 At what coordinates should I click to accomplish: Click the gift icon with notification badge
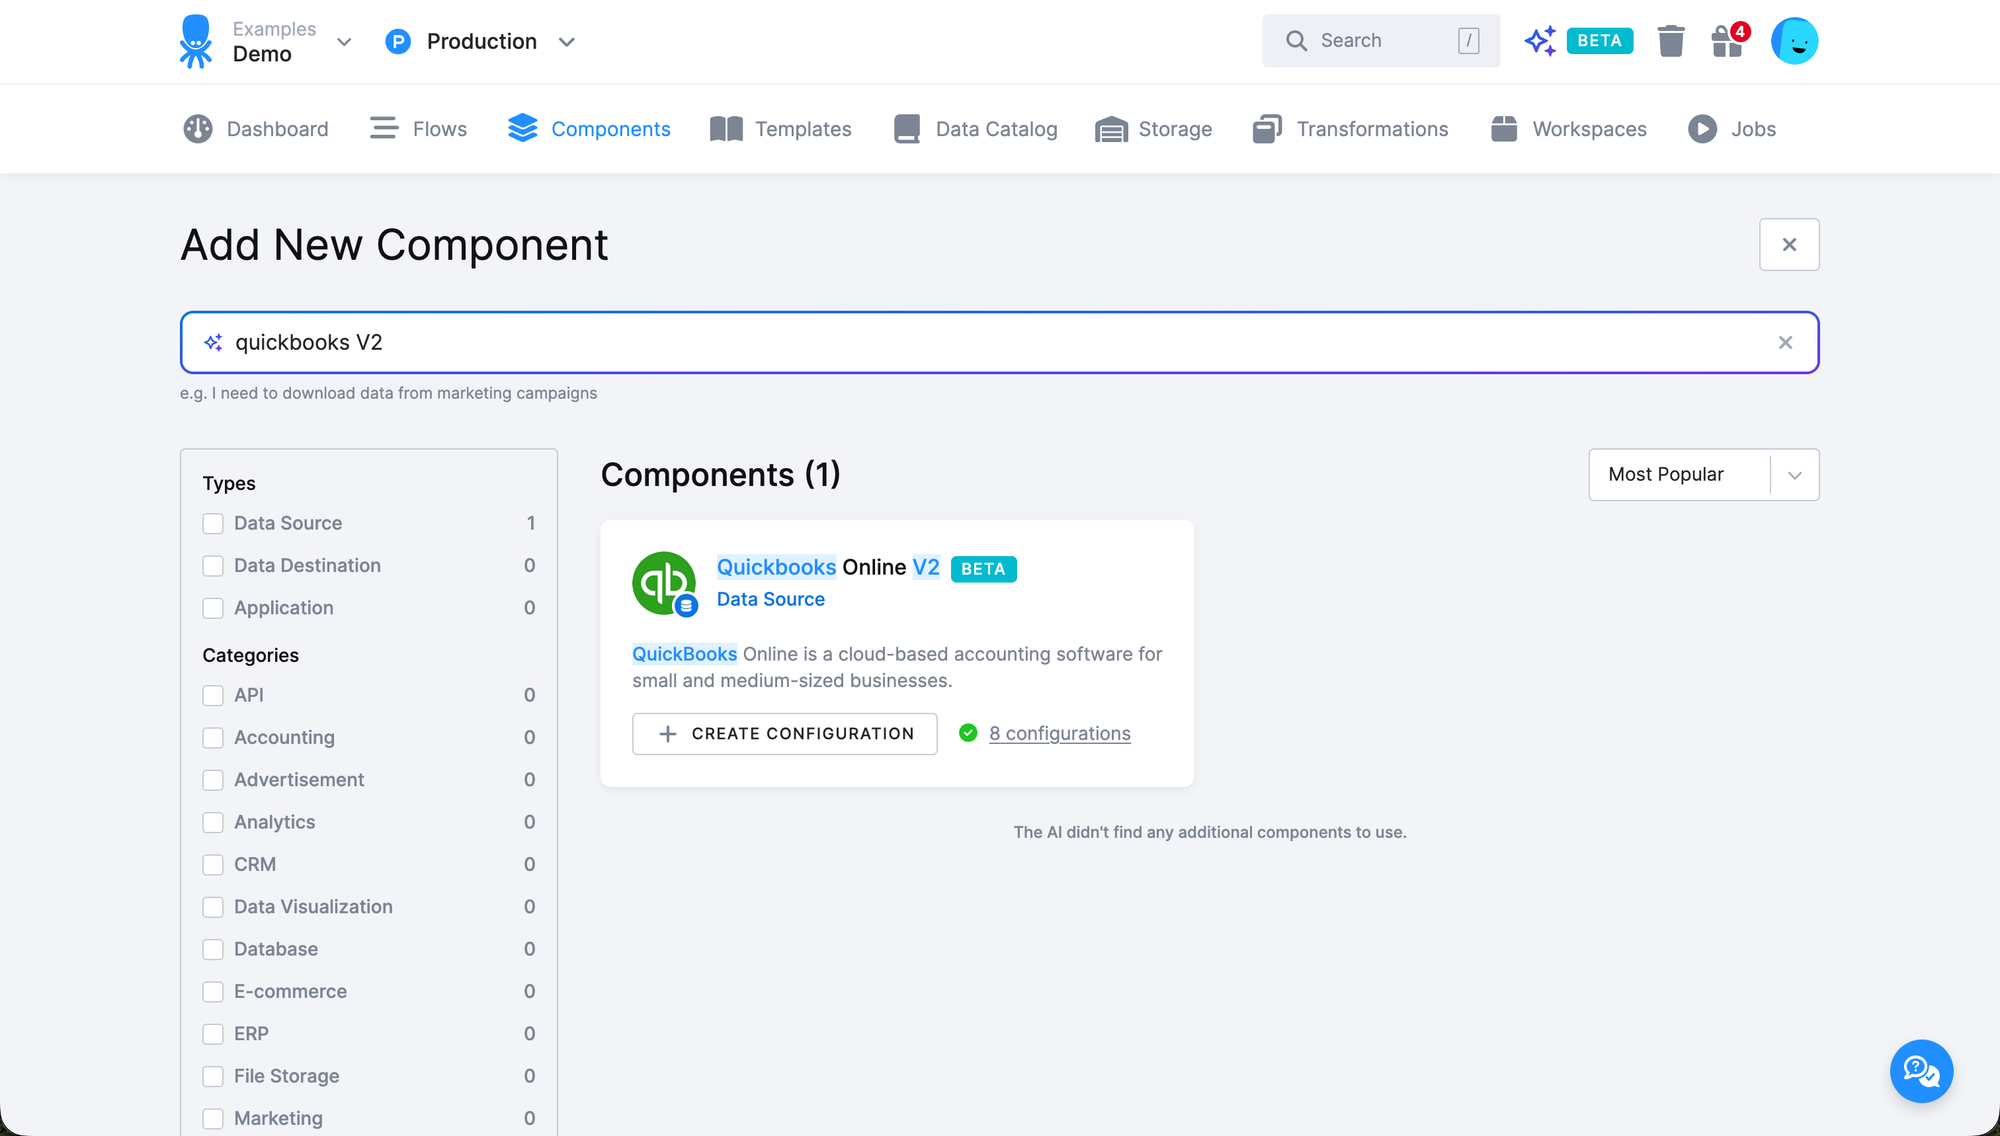coord(1727,42)
